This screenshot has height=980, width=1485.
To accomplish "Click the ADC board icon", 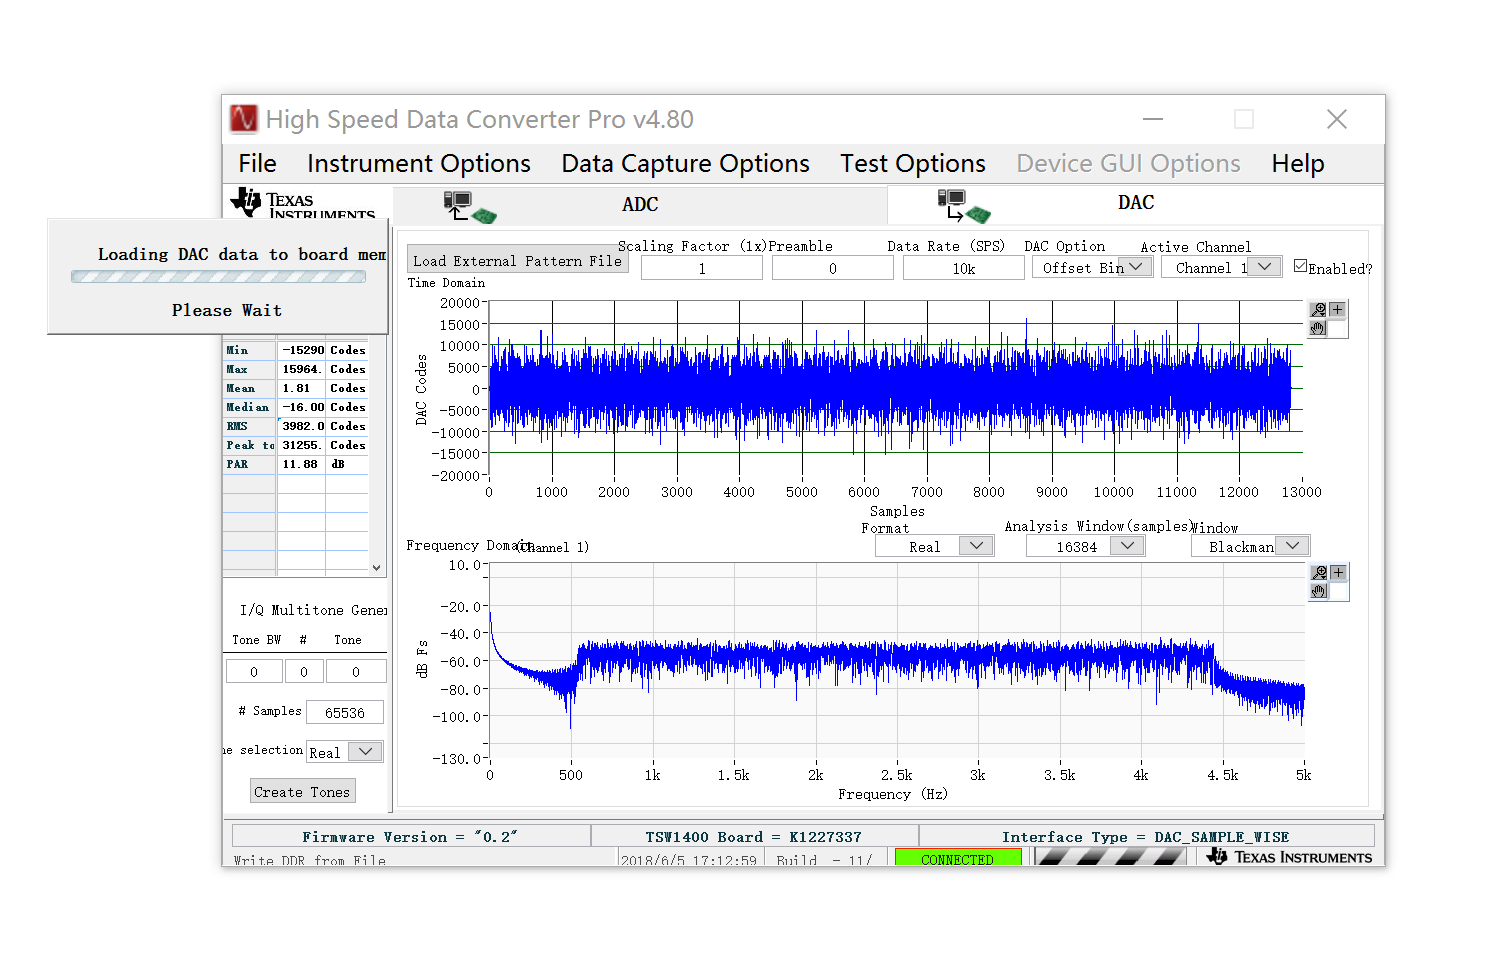I will click(x=470, y=207).
